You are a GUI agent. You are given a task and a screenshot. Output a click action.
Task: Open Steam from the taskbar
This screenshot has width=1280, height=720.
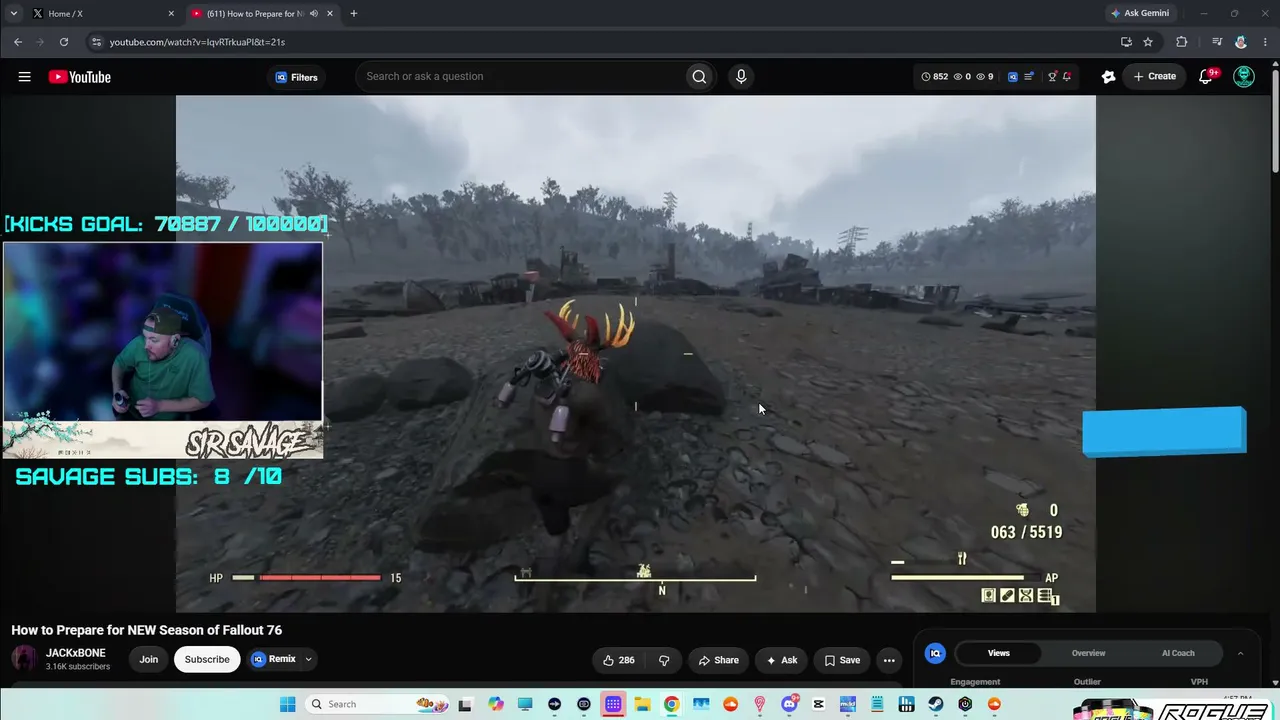[x=935, y=704]
